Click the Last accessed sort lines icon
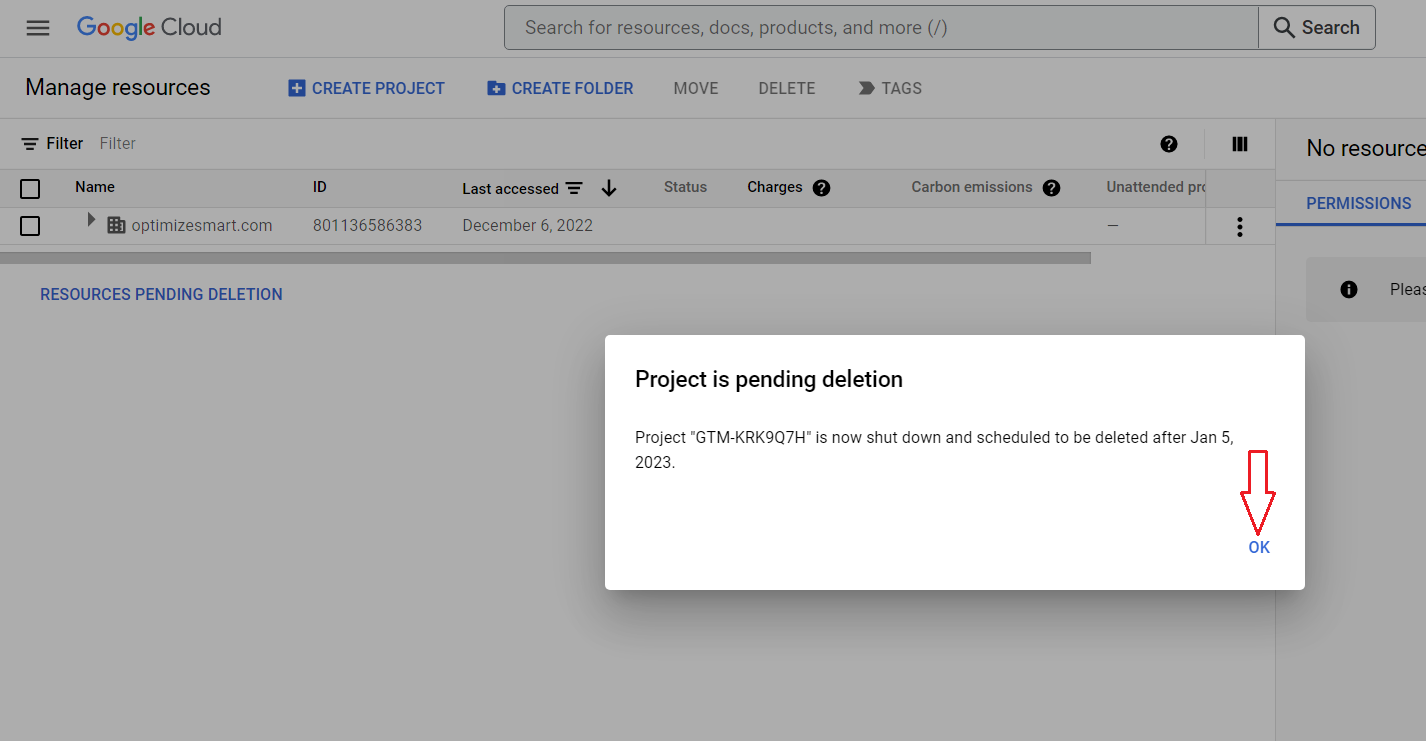Image resolution: width=1426 pixels, height=741 pixels. click(x=574, y=188)
